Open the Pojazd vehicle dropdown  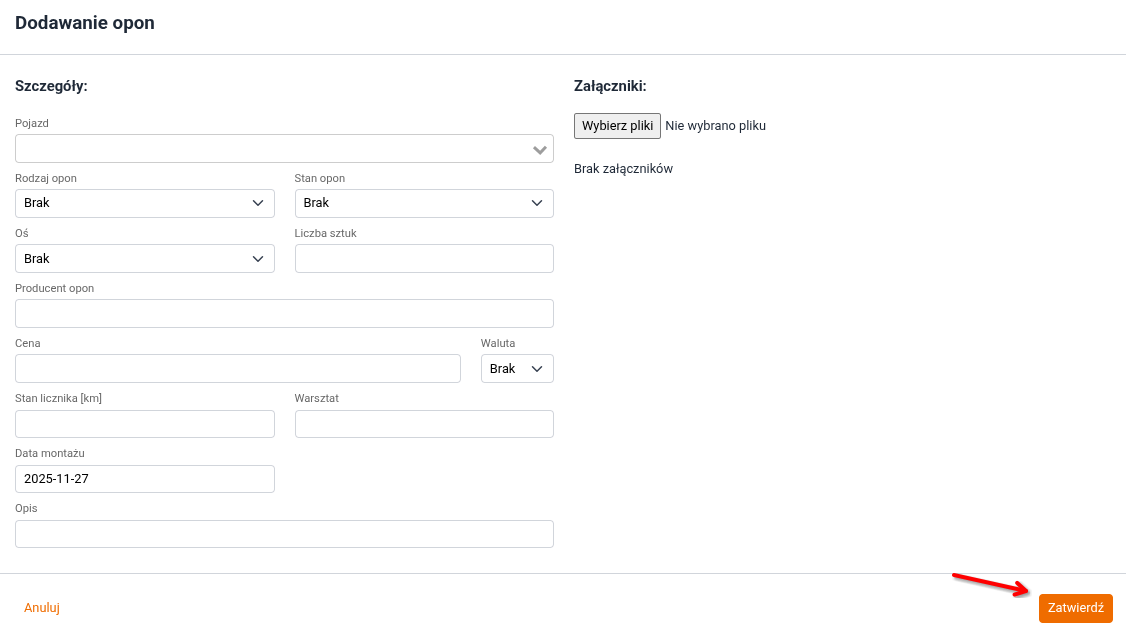[x=270, y=149]
